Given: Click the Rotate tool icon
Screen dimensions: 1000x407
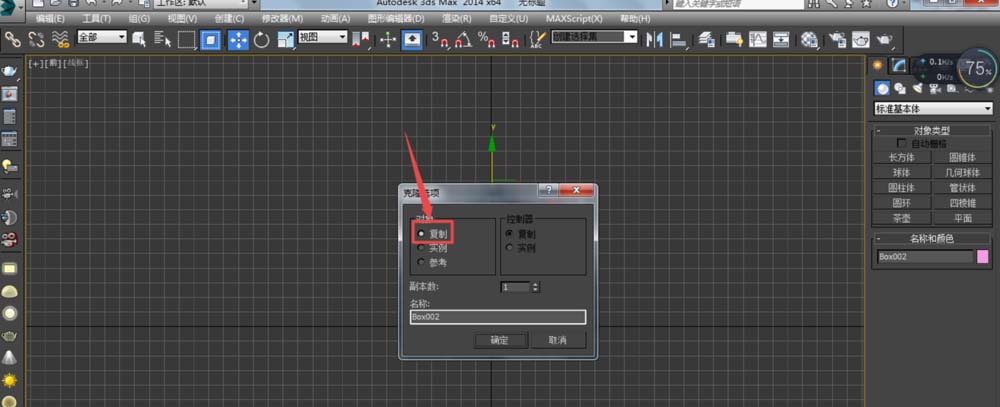Looking at the screenshot, I should point(262,40).
